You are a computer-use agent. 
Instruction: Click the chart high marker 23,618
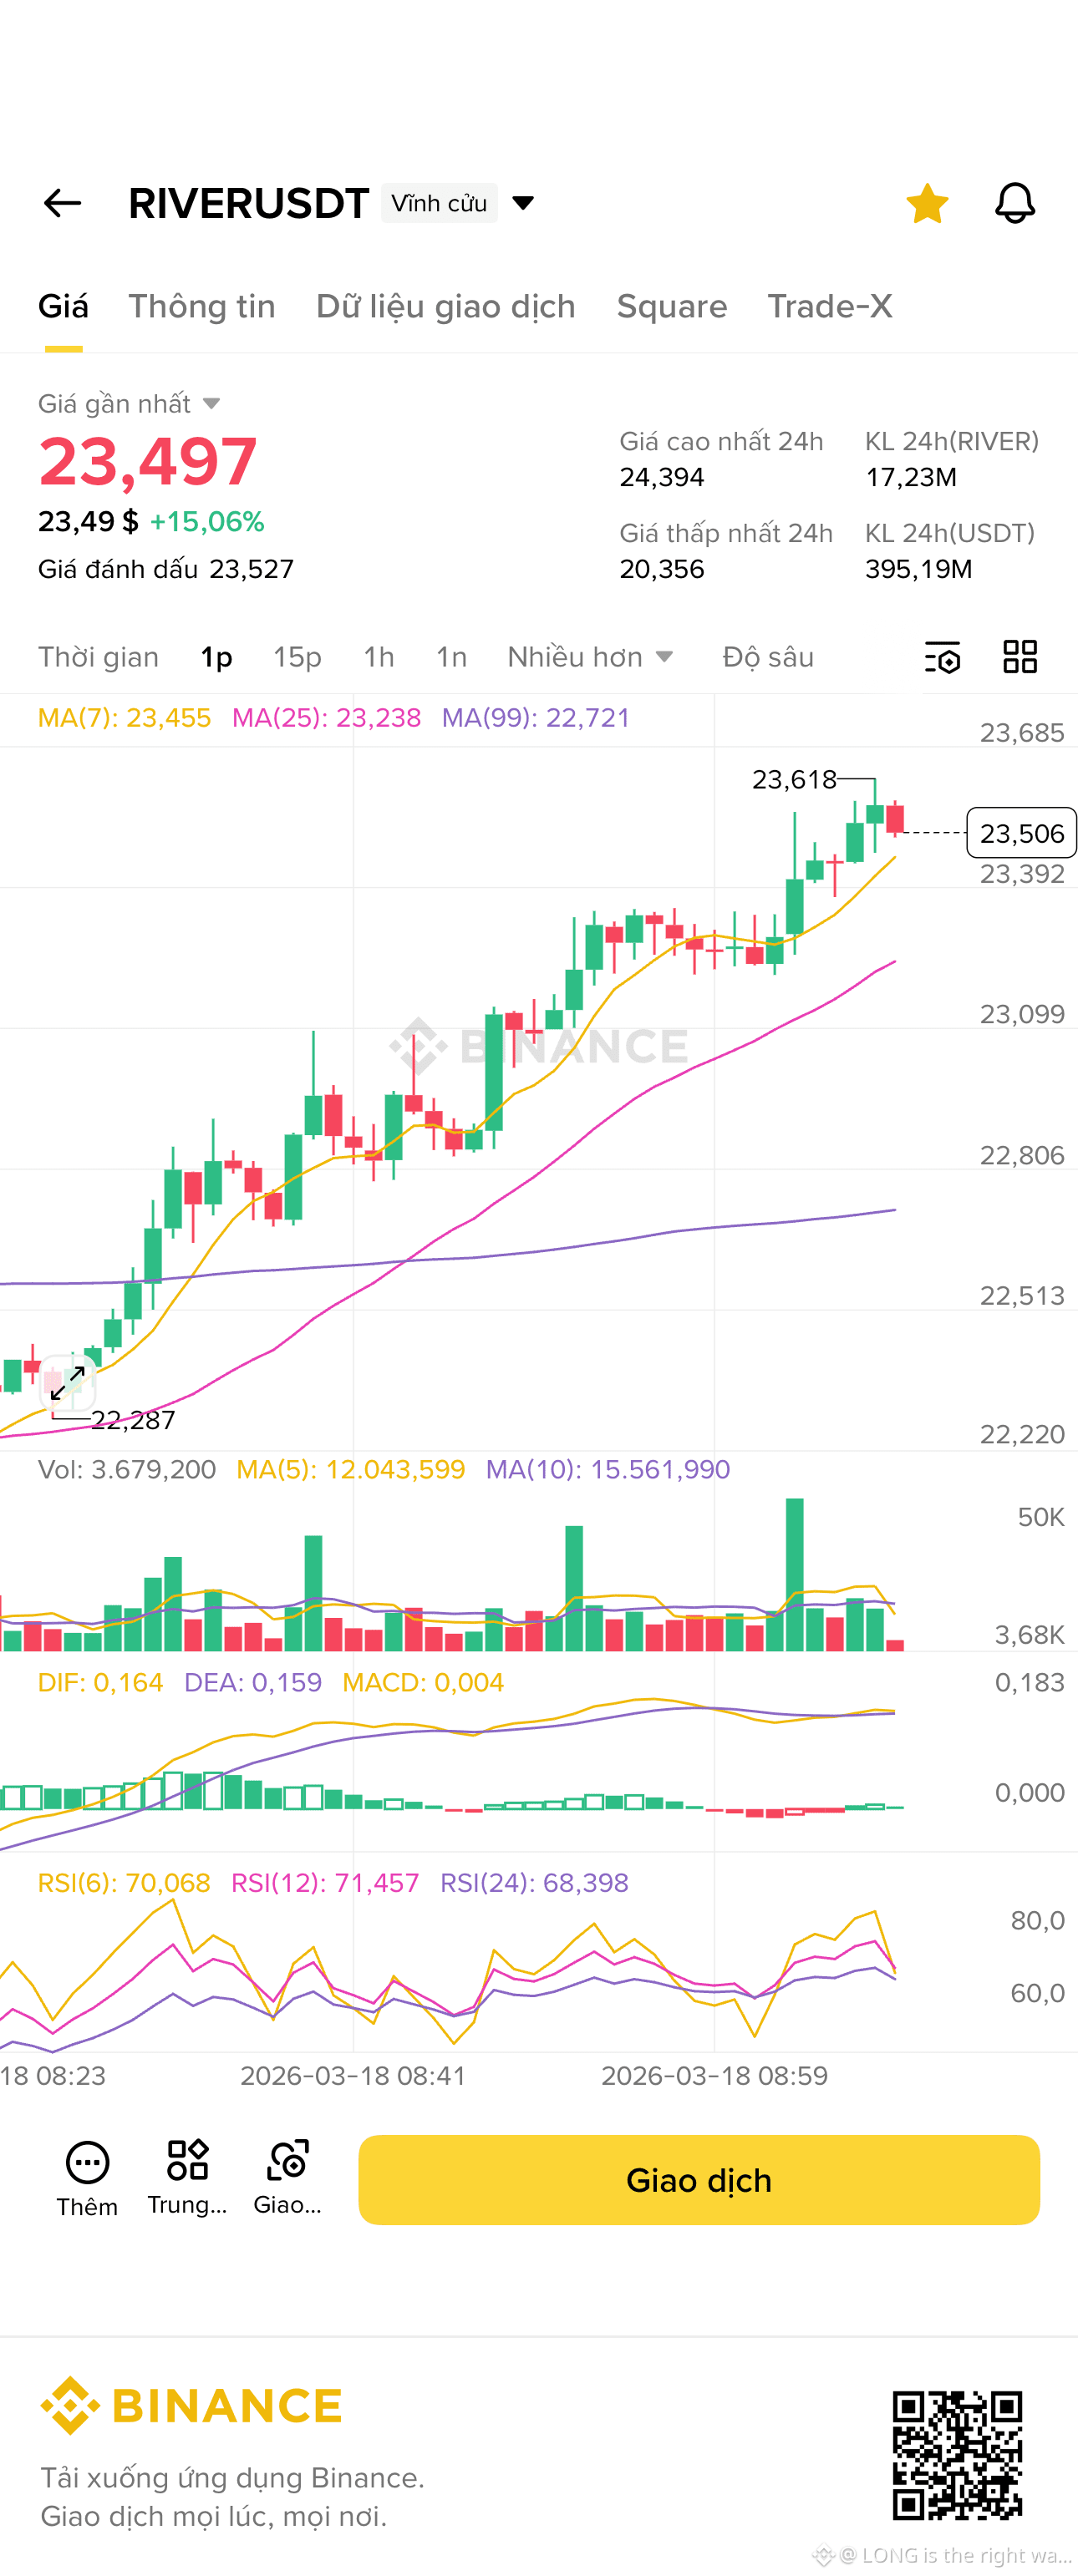pyautogui.click(x=794, y=779)
